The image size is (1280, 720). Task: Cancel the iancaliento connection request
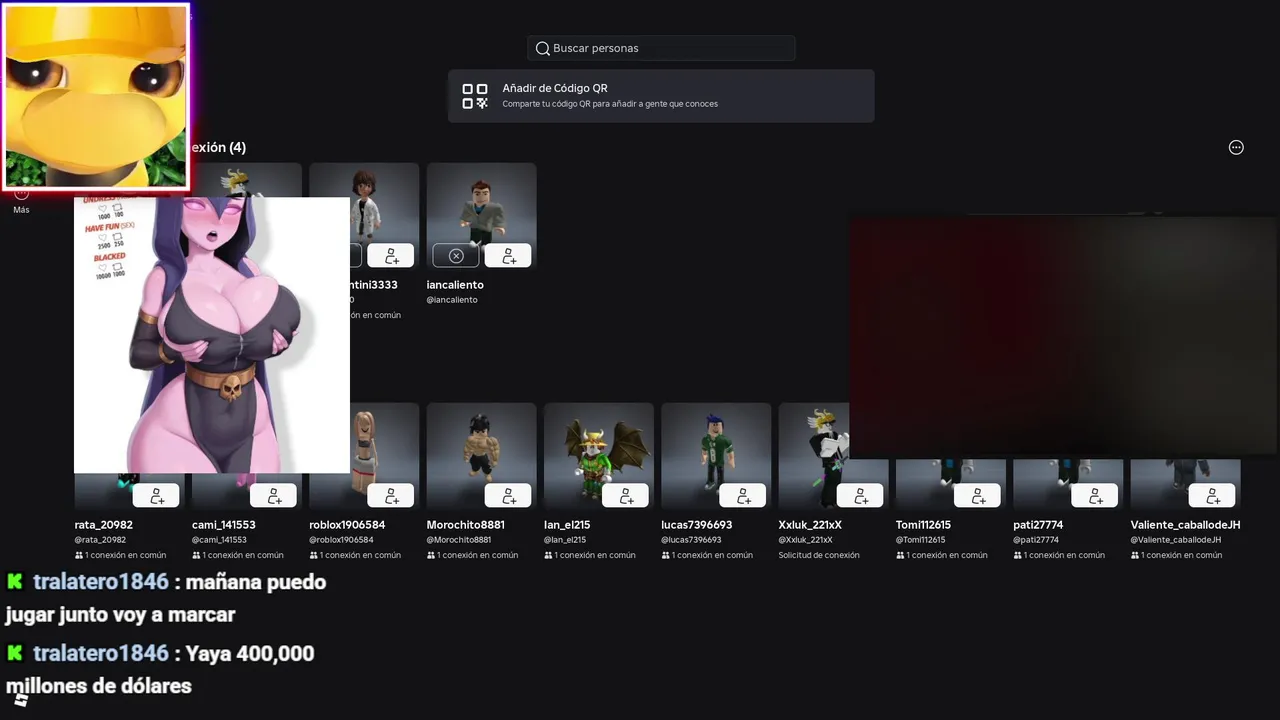click(x=456, y=256)
